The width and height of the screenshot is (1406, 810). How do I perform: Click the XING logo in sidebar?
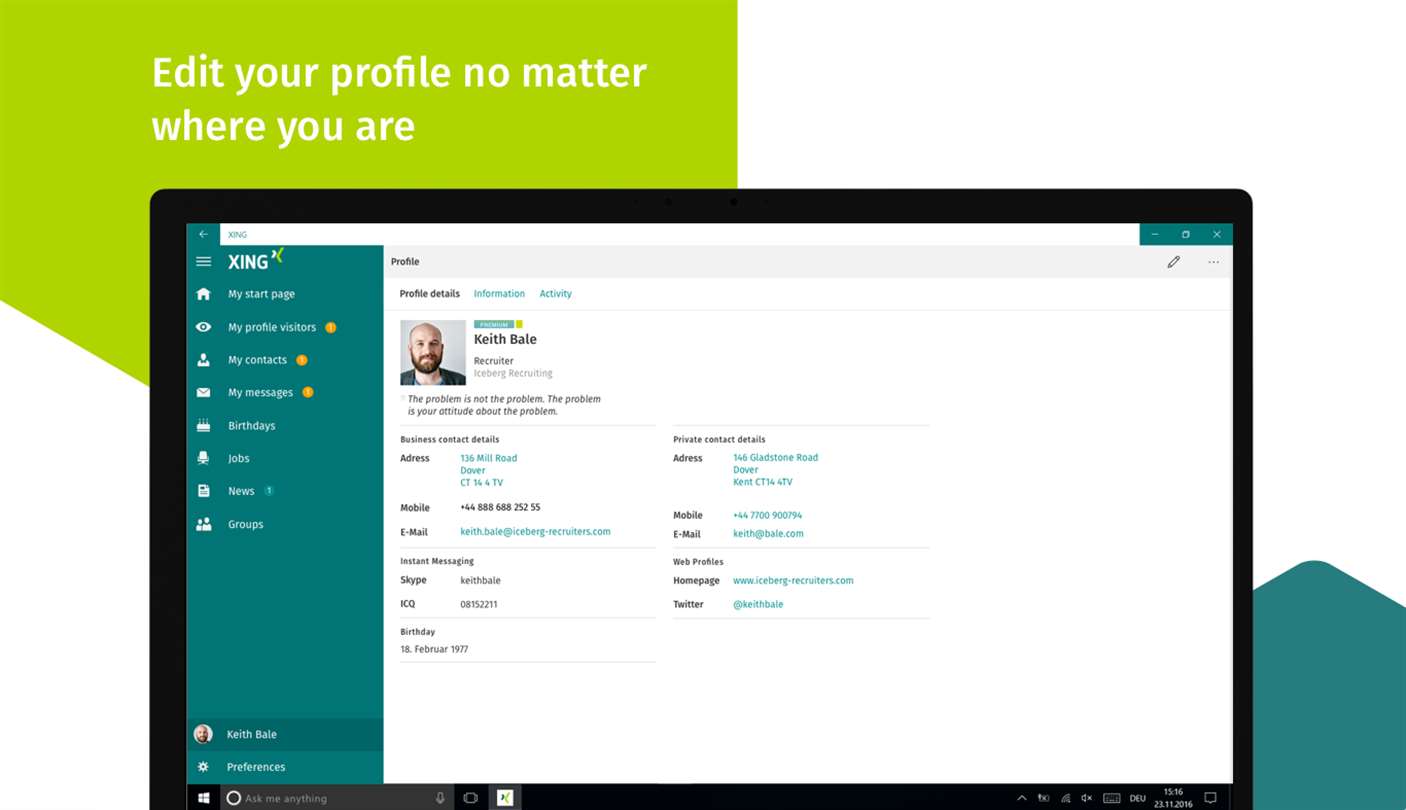(x=256, y=260)
